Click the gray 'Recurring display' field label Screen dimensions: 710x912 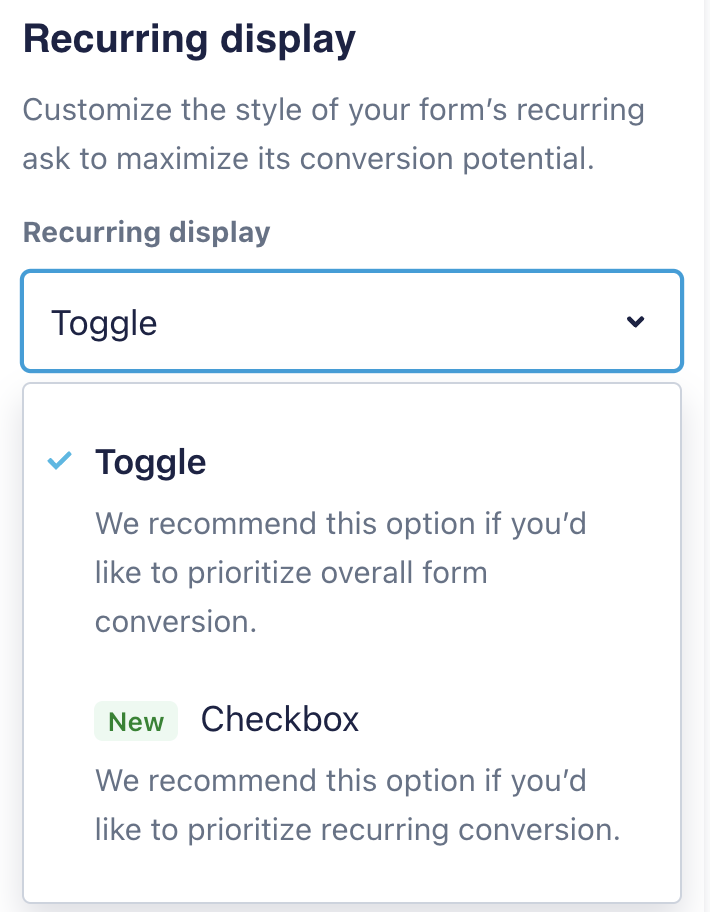(146, 232)
